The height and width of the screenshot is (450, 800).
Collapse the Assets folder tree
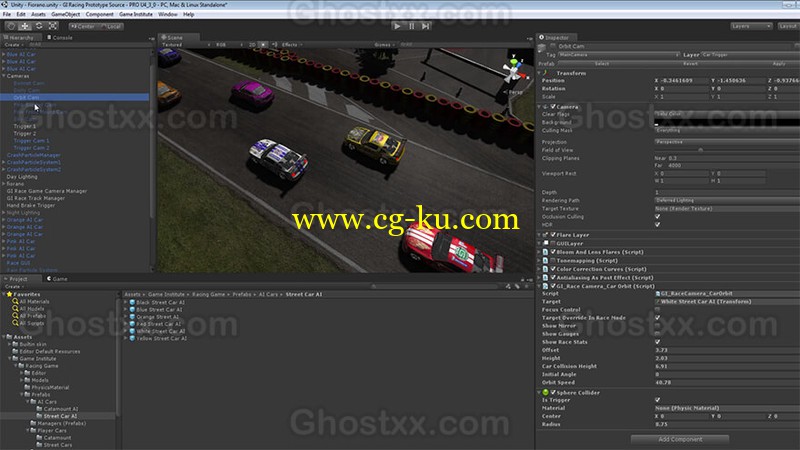pyautogui.click(x=4, y=337)
